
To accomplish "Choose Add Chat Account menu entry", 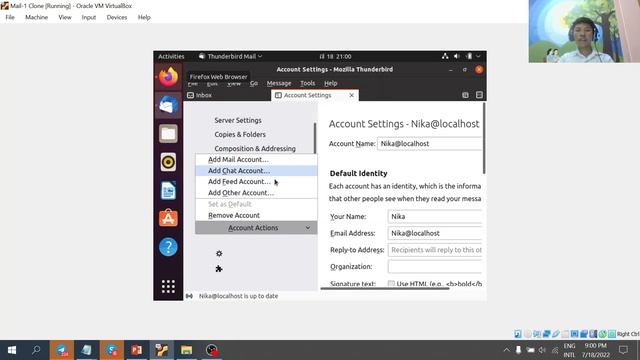I will (x=256, y=171).
